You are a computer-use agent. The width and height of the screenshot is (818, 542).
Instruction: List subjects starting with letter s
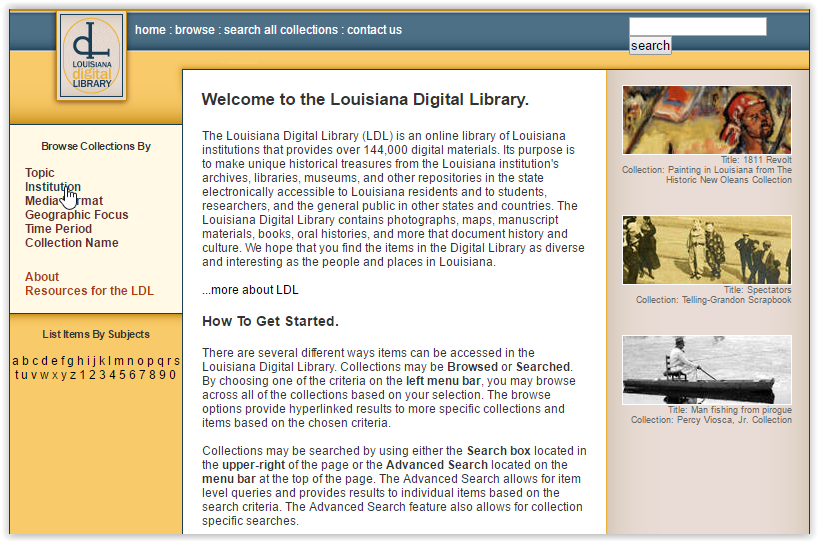click(177, 361)
